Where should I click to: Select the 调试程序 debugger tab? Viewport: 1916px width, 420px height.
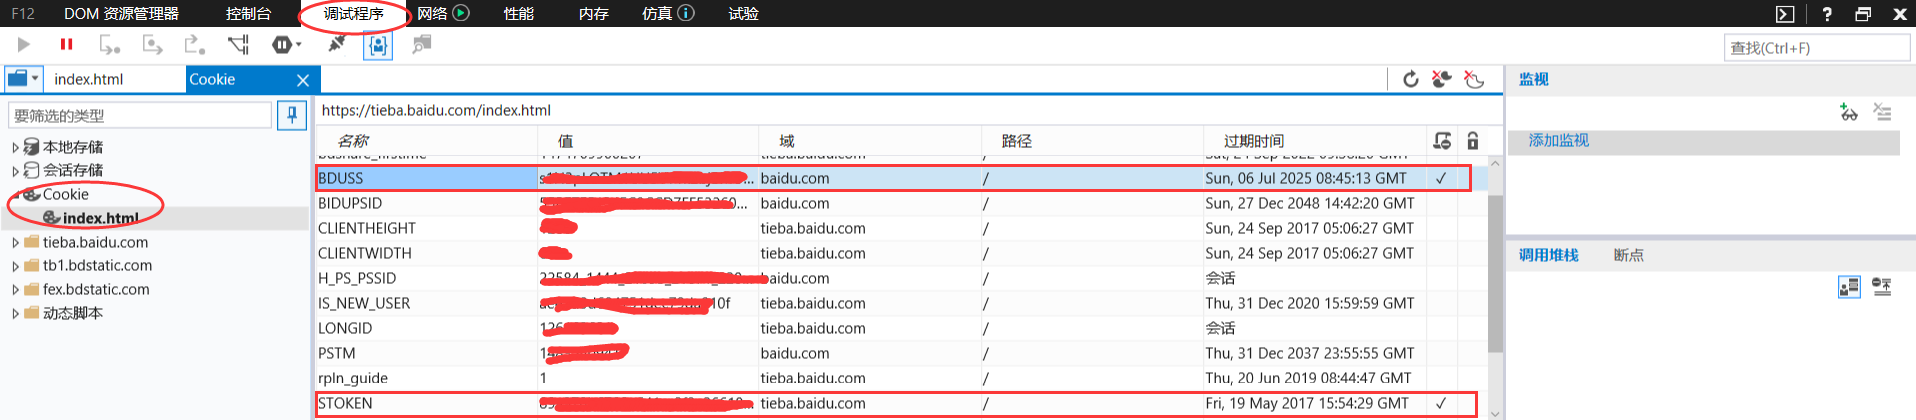354,14
